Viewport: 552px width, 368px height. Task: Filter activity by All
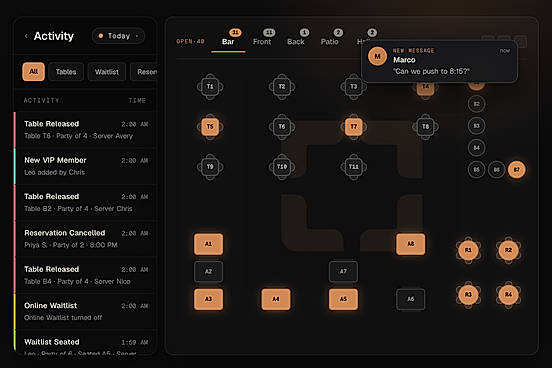33,71
